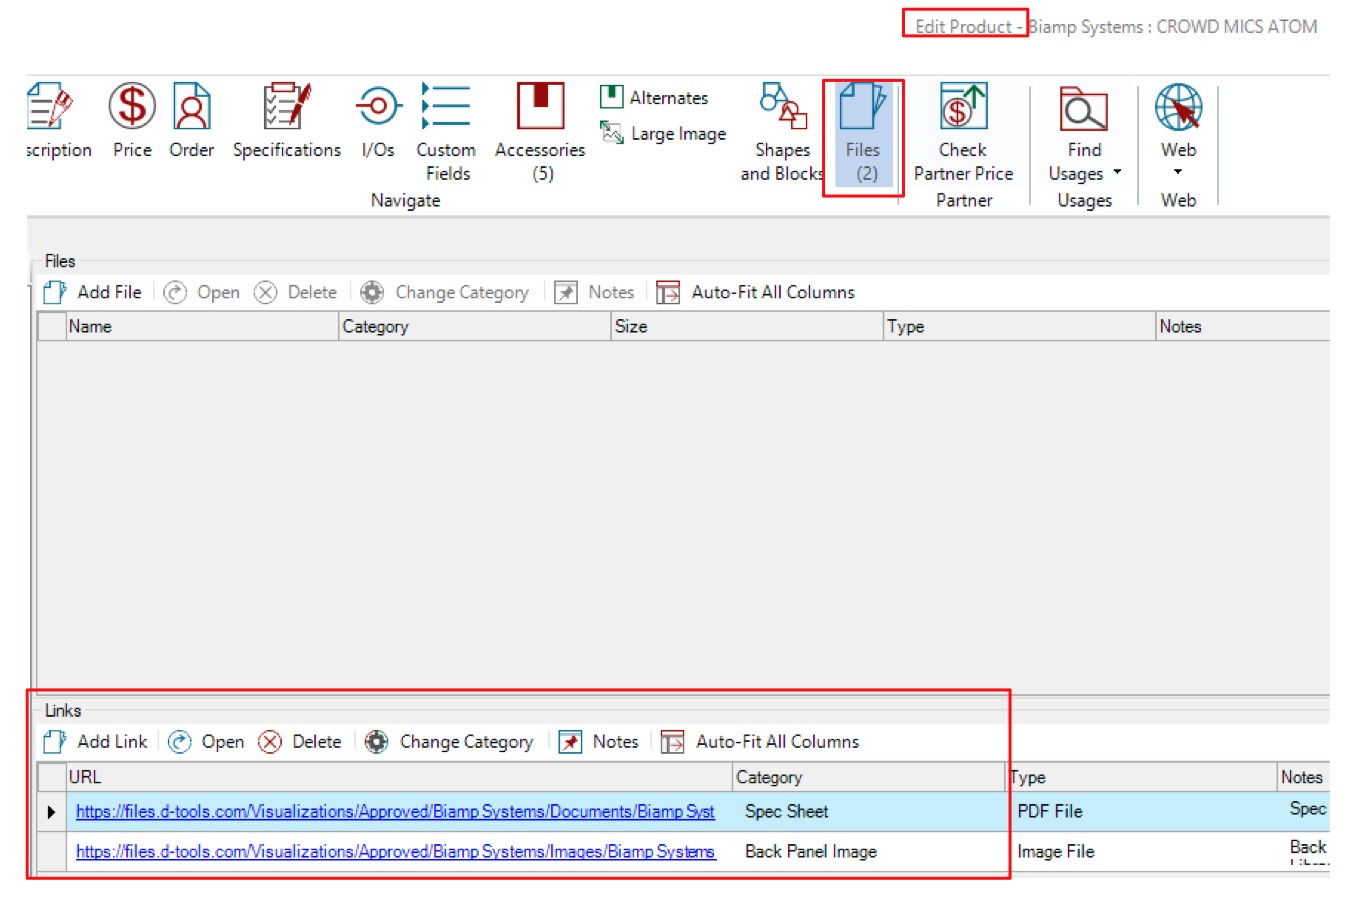The width and height of the screenshot is (1354, 902).
Task: Choose Change Category in Files toolbar
Action: [x=445, y=292]
